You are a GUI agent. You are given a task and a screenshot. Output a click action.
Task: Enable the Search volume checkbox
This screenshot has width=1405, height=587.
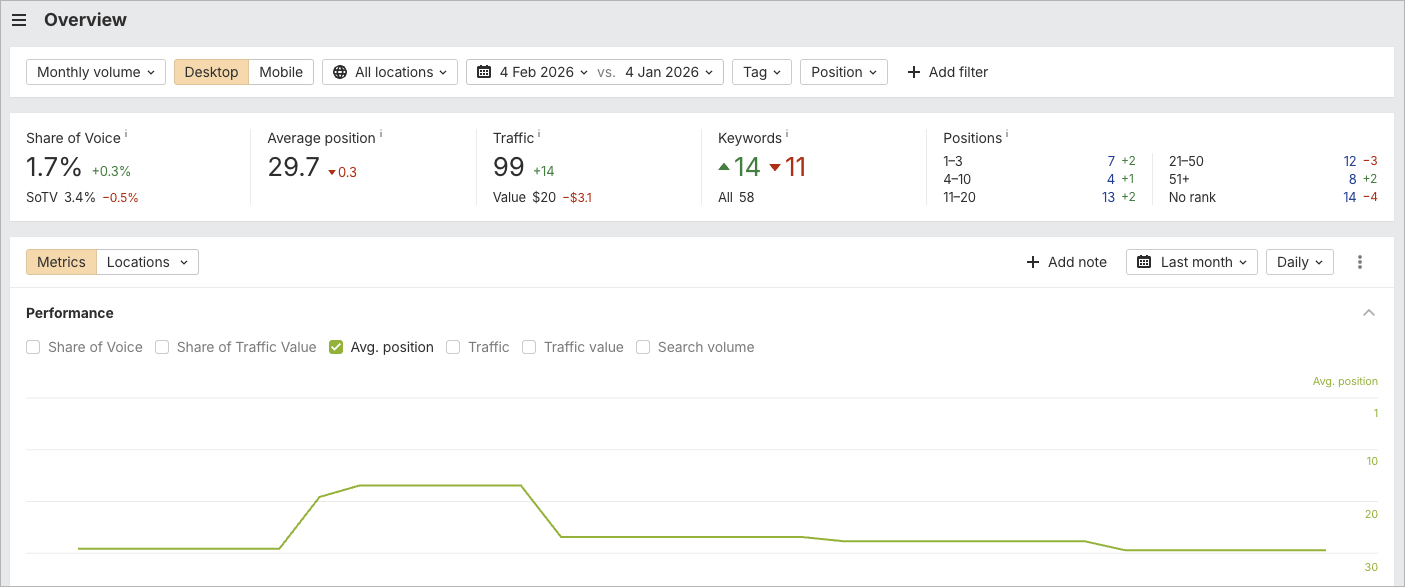643,346
